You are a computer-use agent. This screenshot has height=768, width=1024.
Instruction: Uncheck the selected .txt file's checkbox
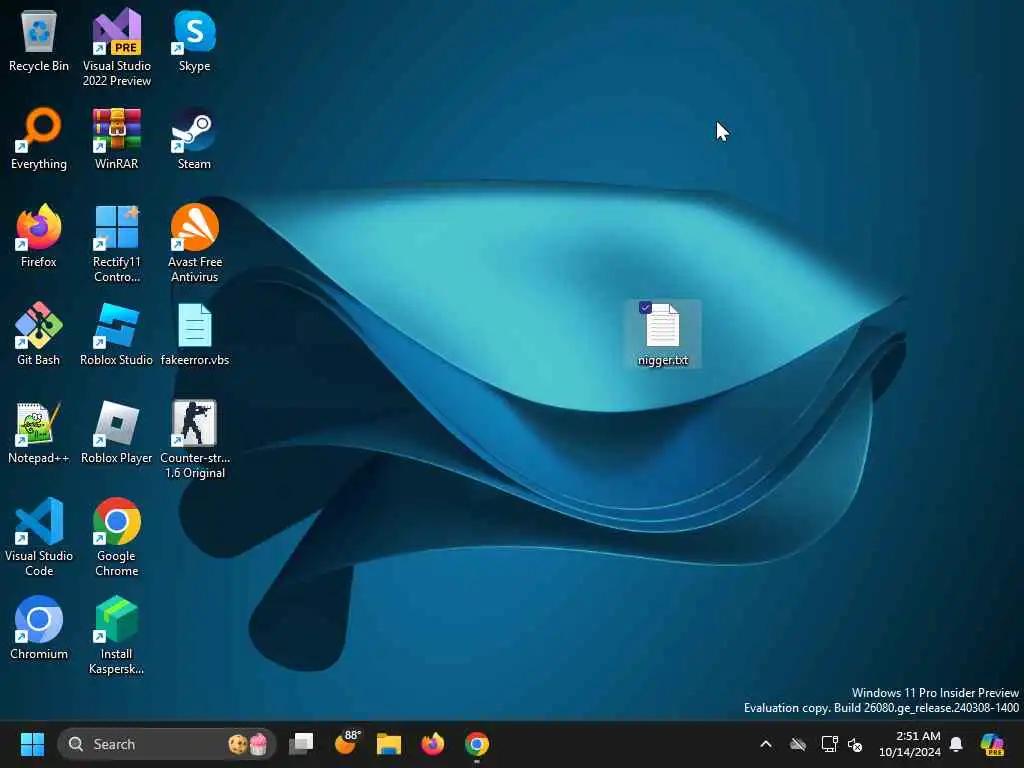pos(645,308)
